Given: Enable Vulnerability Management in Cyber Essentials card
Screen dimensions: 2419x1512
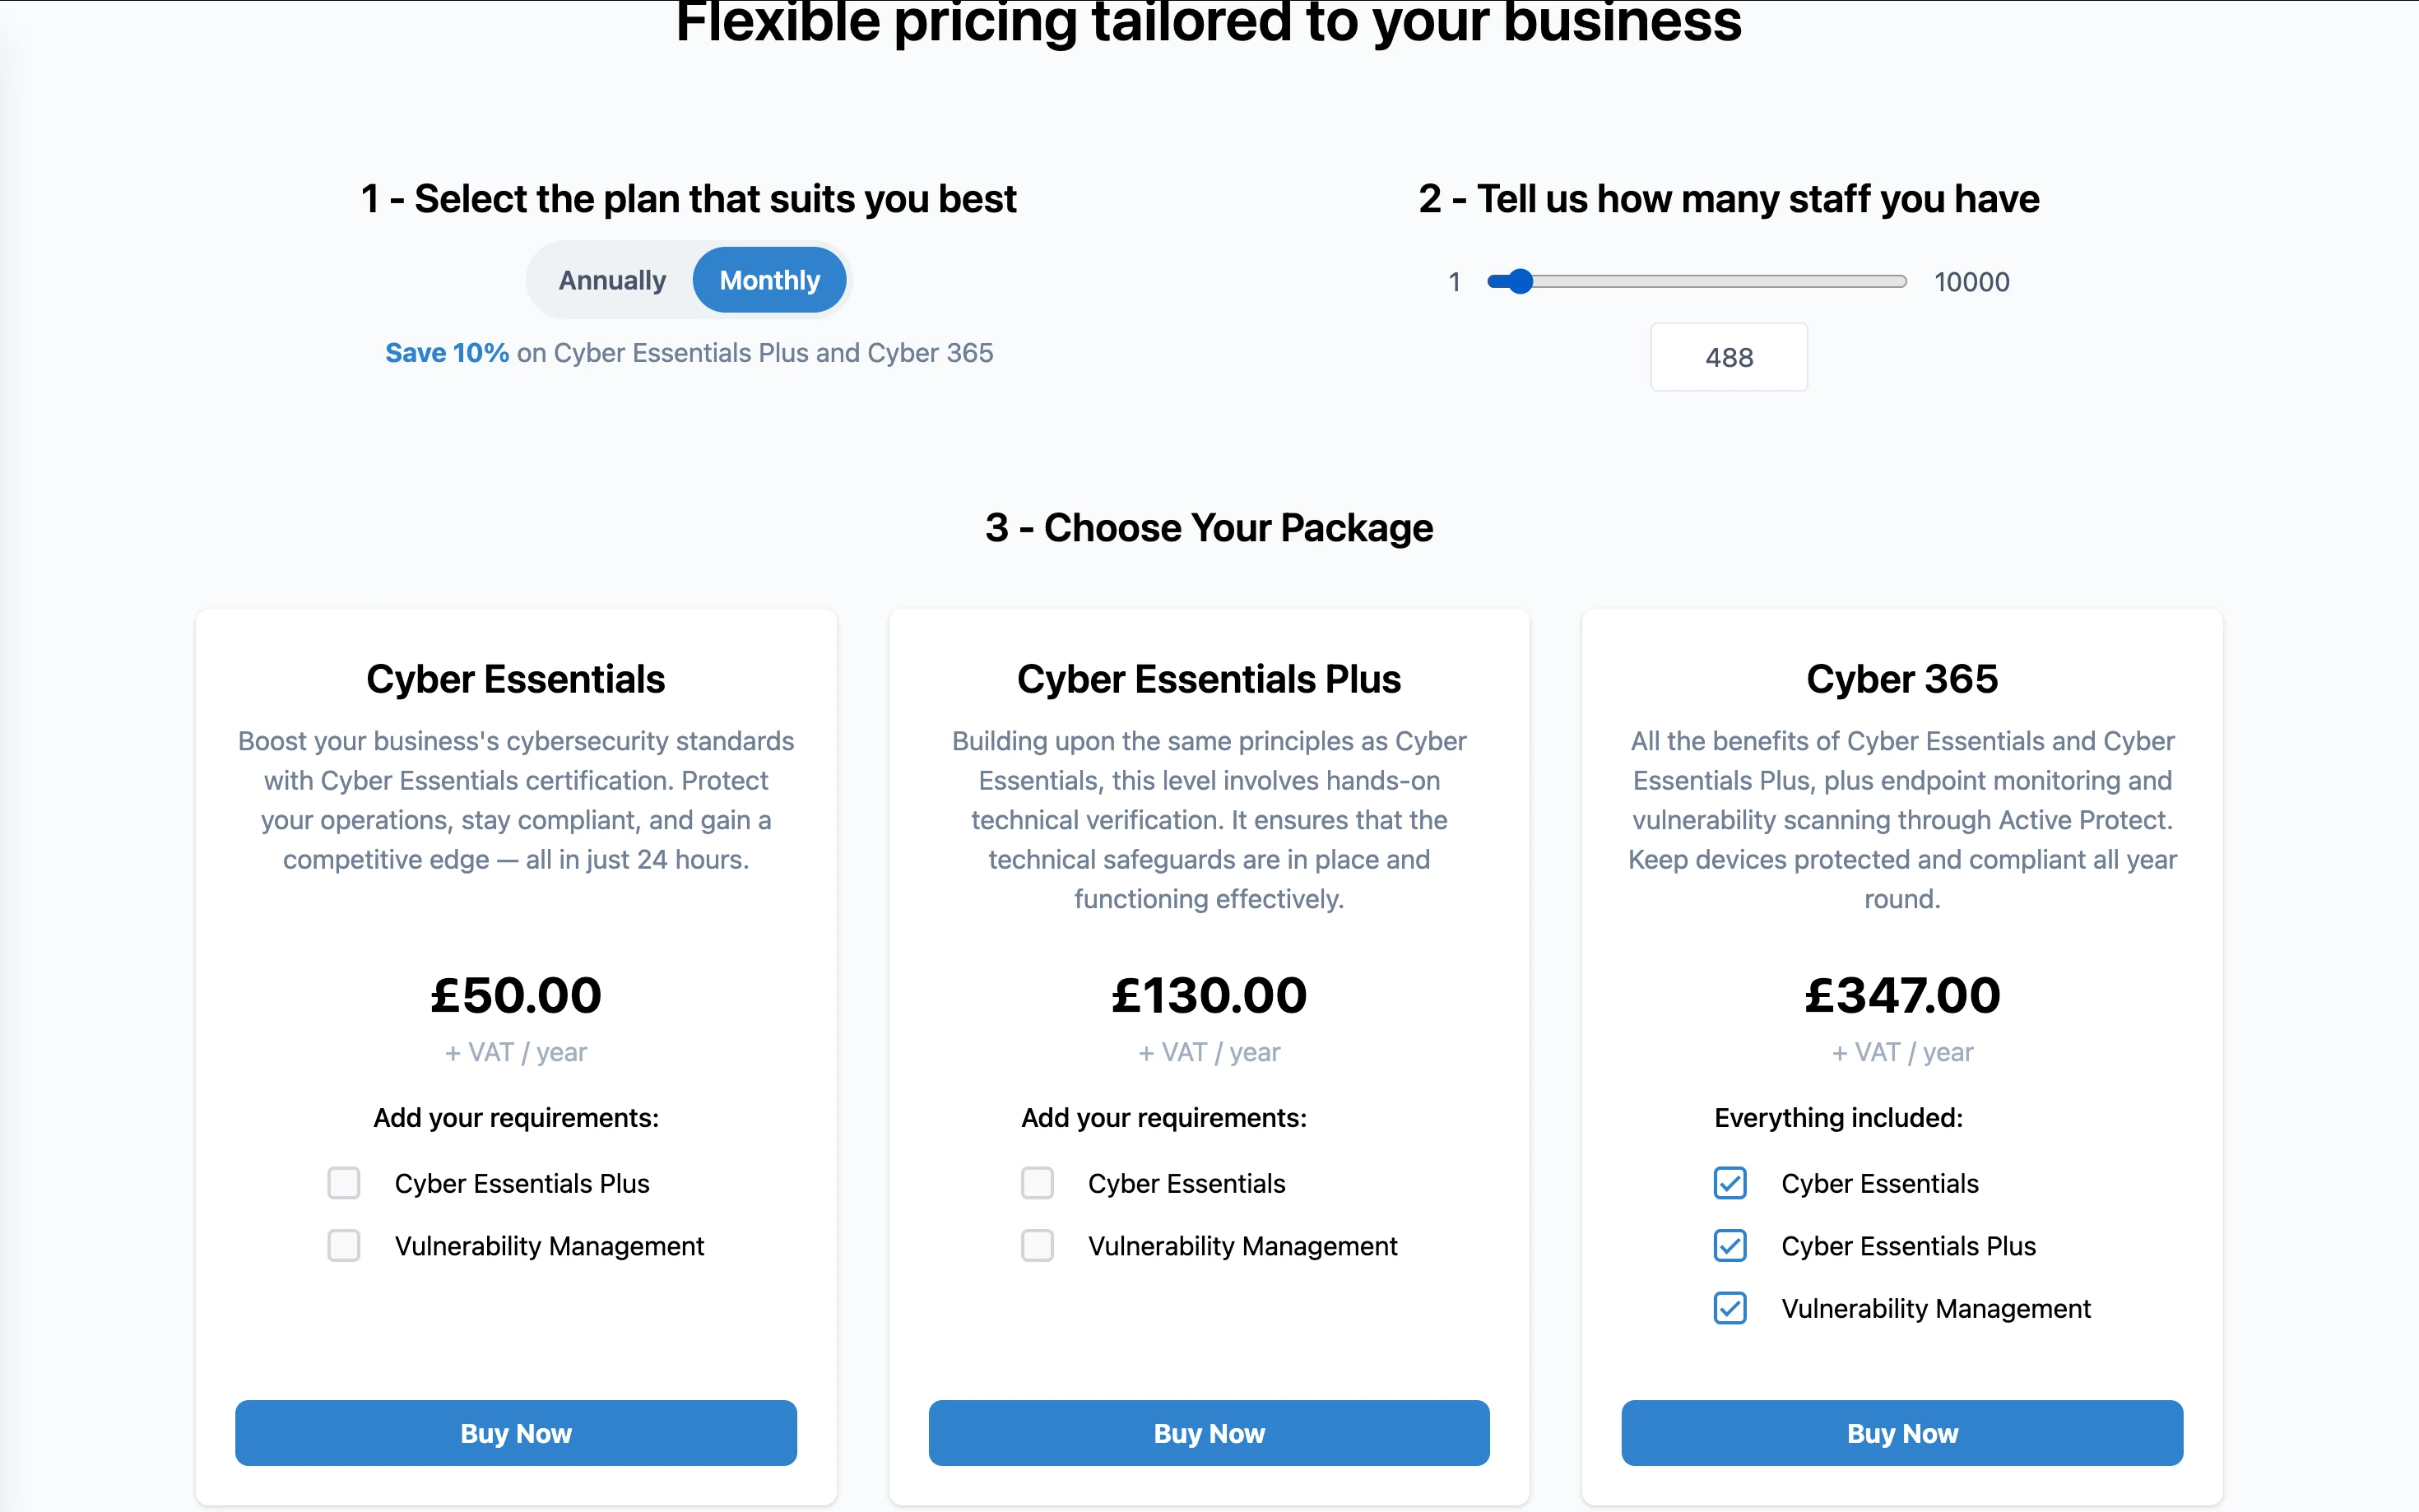Looking at the screenshot, I should pyautogui.click(x=344, y=1246).
